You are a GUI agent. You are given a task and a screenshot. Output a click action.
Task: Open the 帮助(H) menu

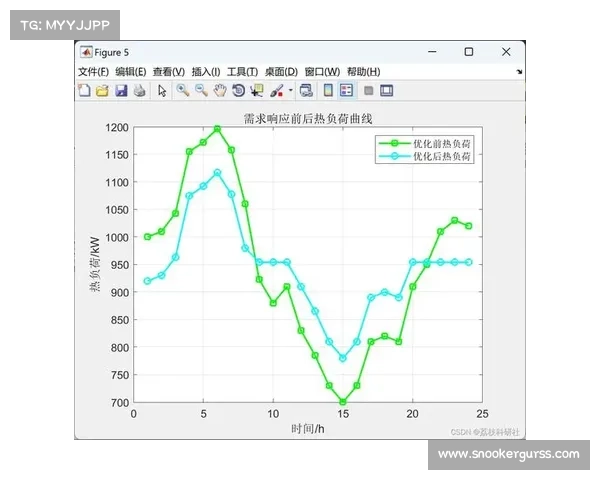pyautogui.click(x=363, y=72)
